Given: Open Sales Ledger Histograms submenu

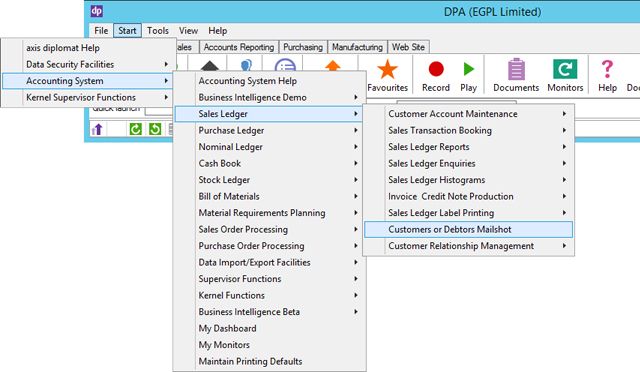Looking at the screenshot, I should 469,180.
